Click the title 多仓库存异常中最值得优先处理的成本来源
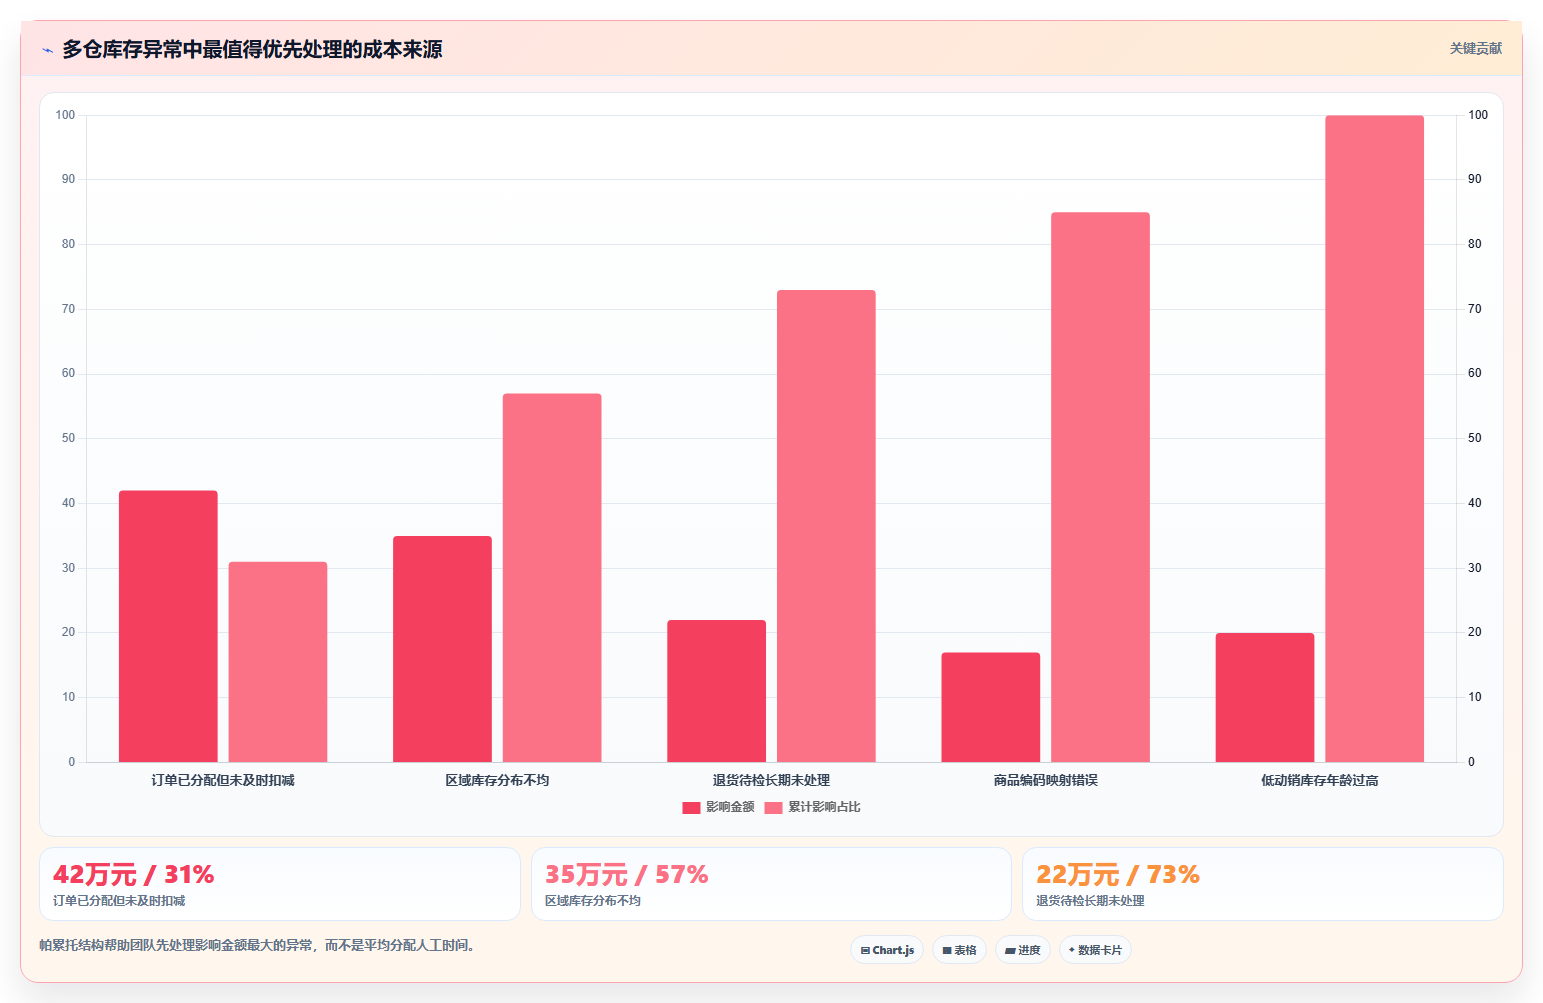The width and height of the screenshot is (1543, 1003). (x=252, y=49)
